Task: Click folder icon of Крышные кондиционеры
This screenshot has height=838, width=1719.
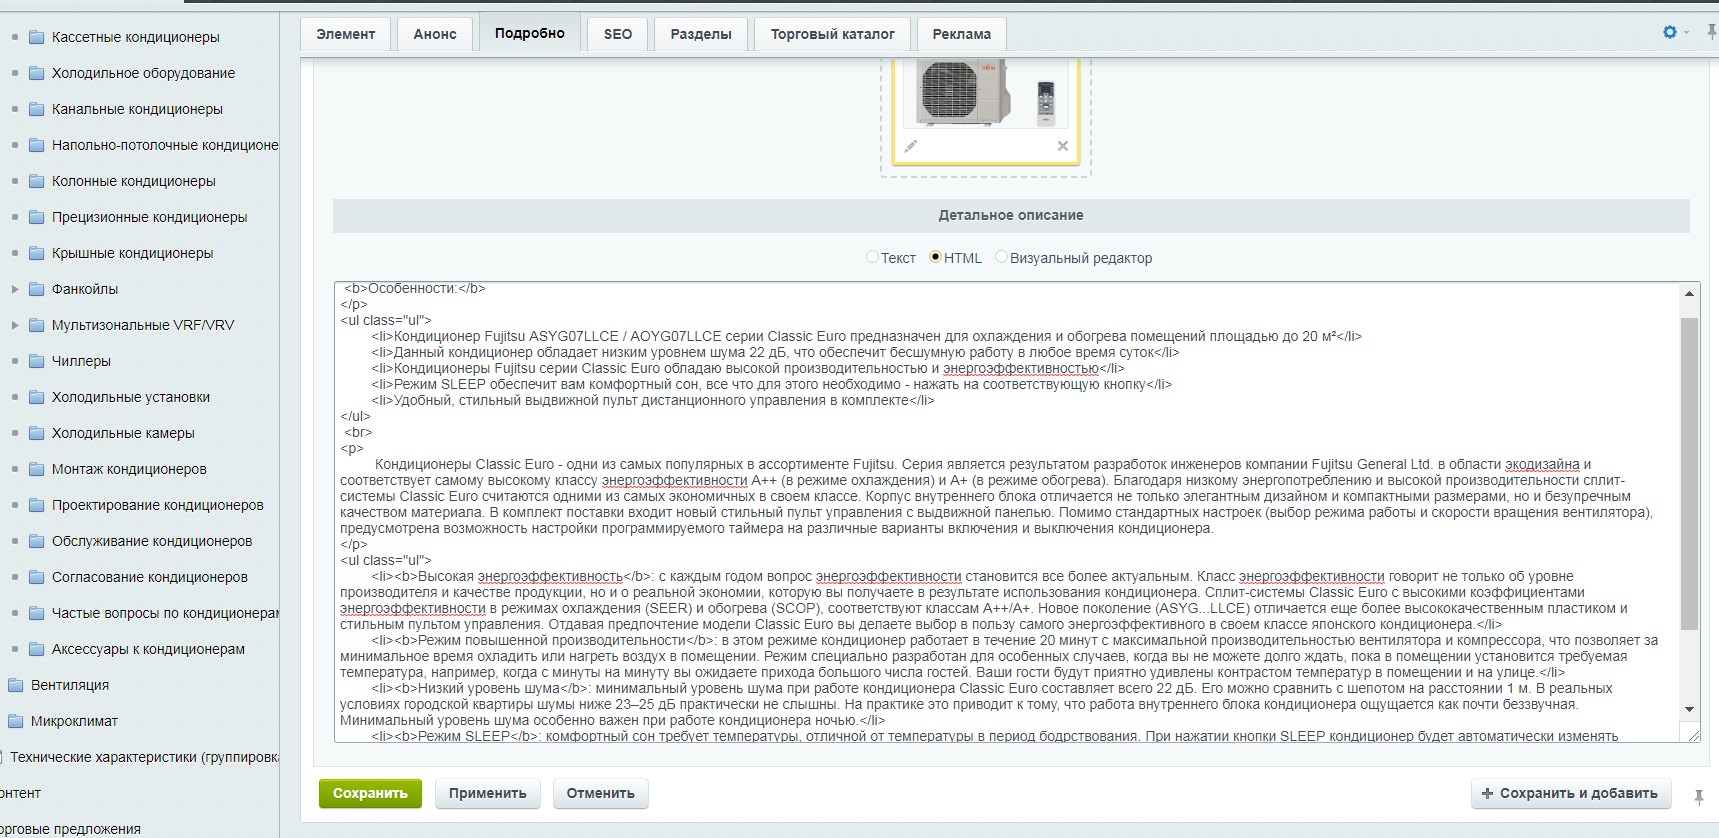Action: tap(37, 253)
